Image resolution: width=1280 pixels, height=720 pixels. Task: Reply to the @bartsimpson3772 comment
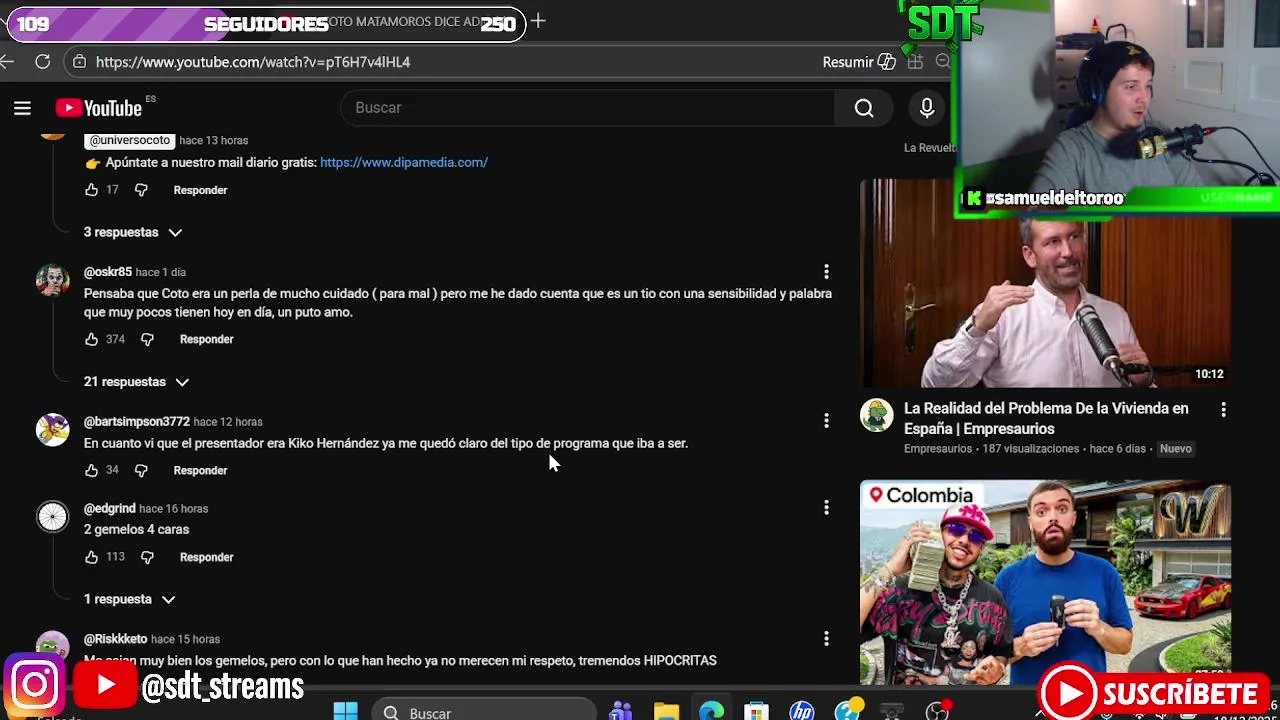200,470
